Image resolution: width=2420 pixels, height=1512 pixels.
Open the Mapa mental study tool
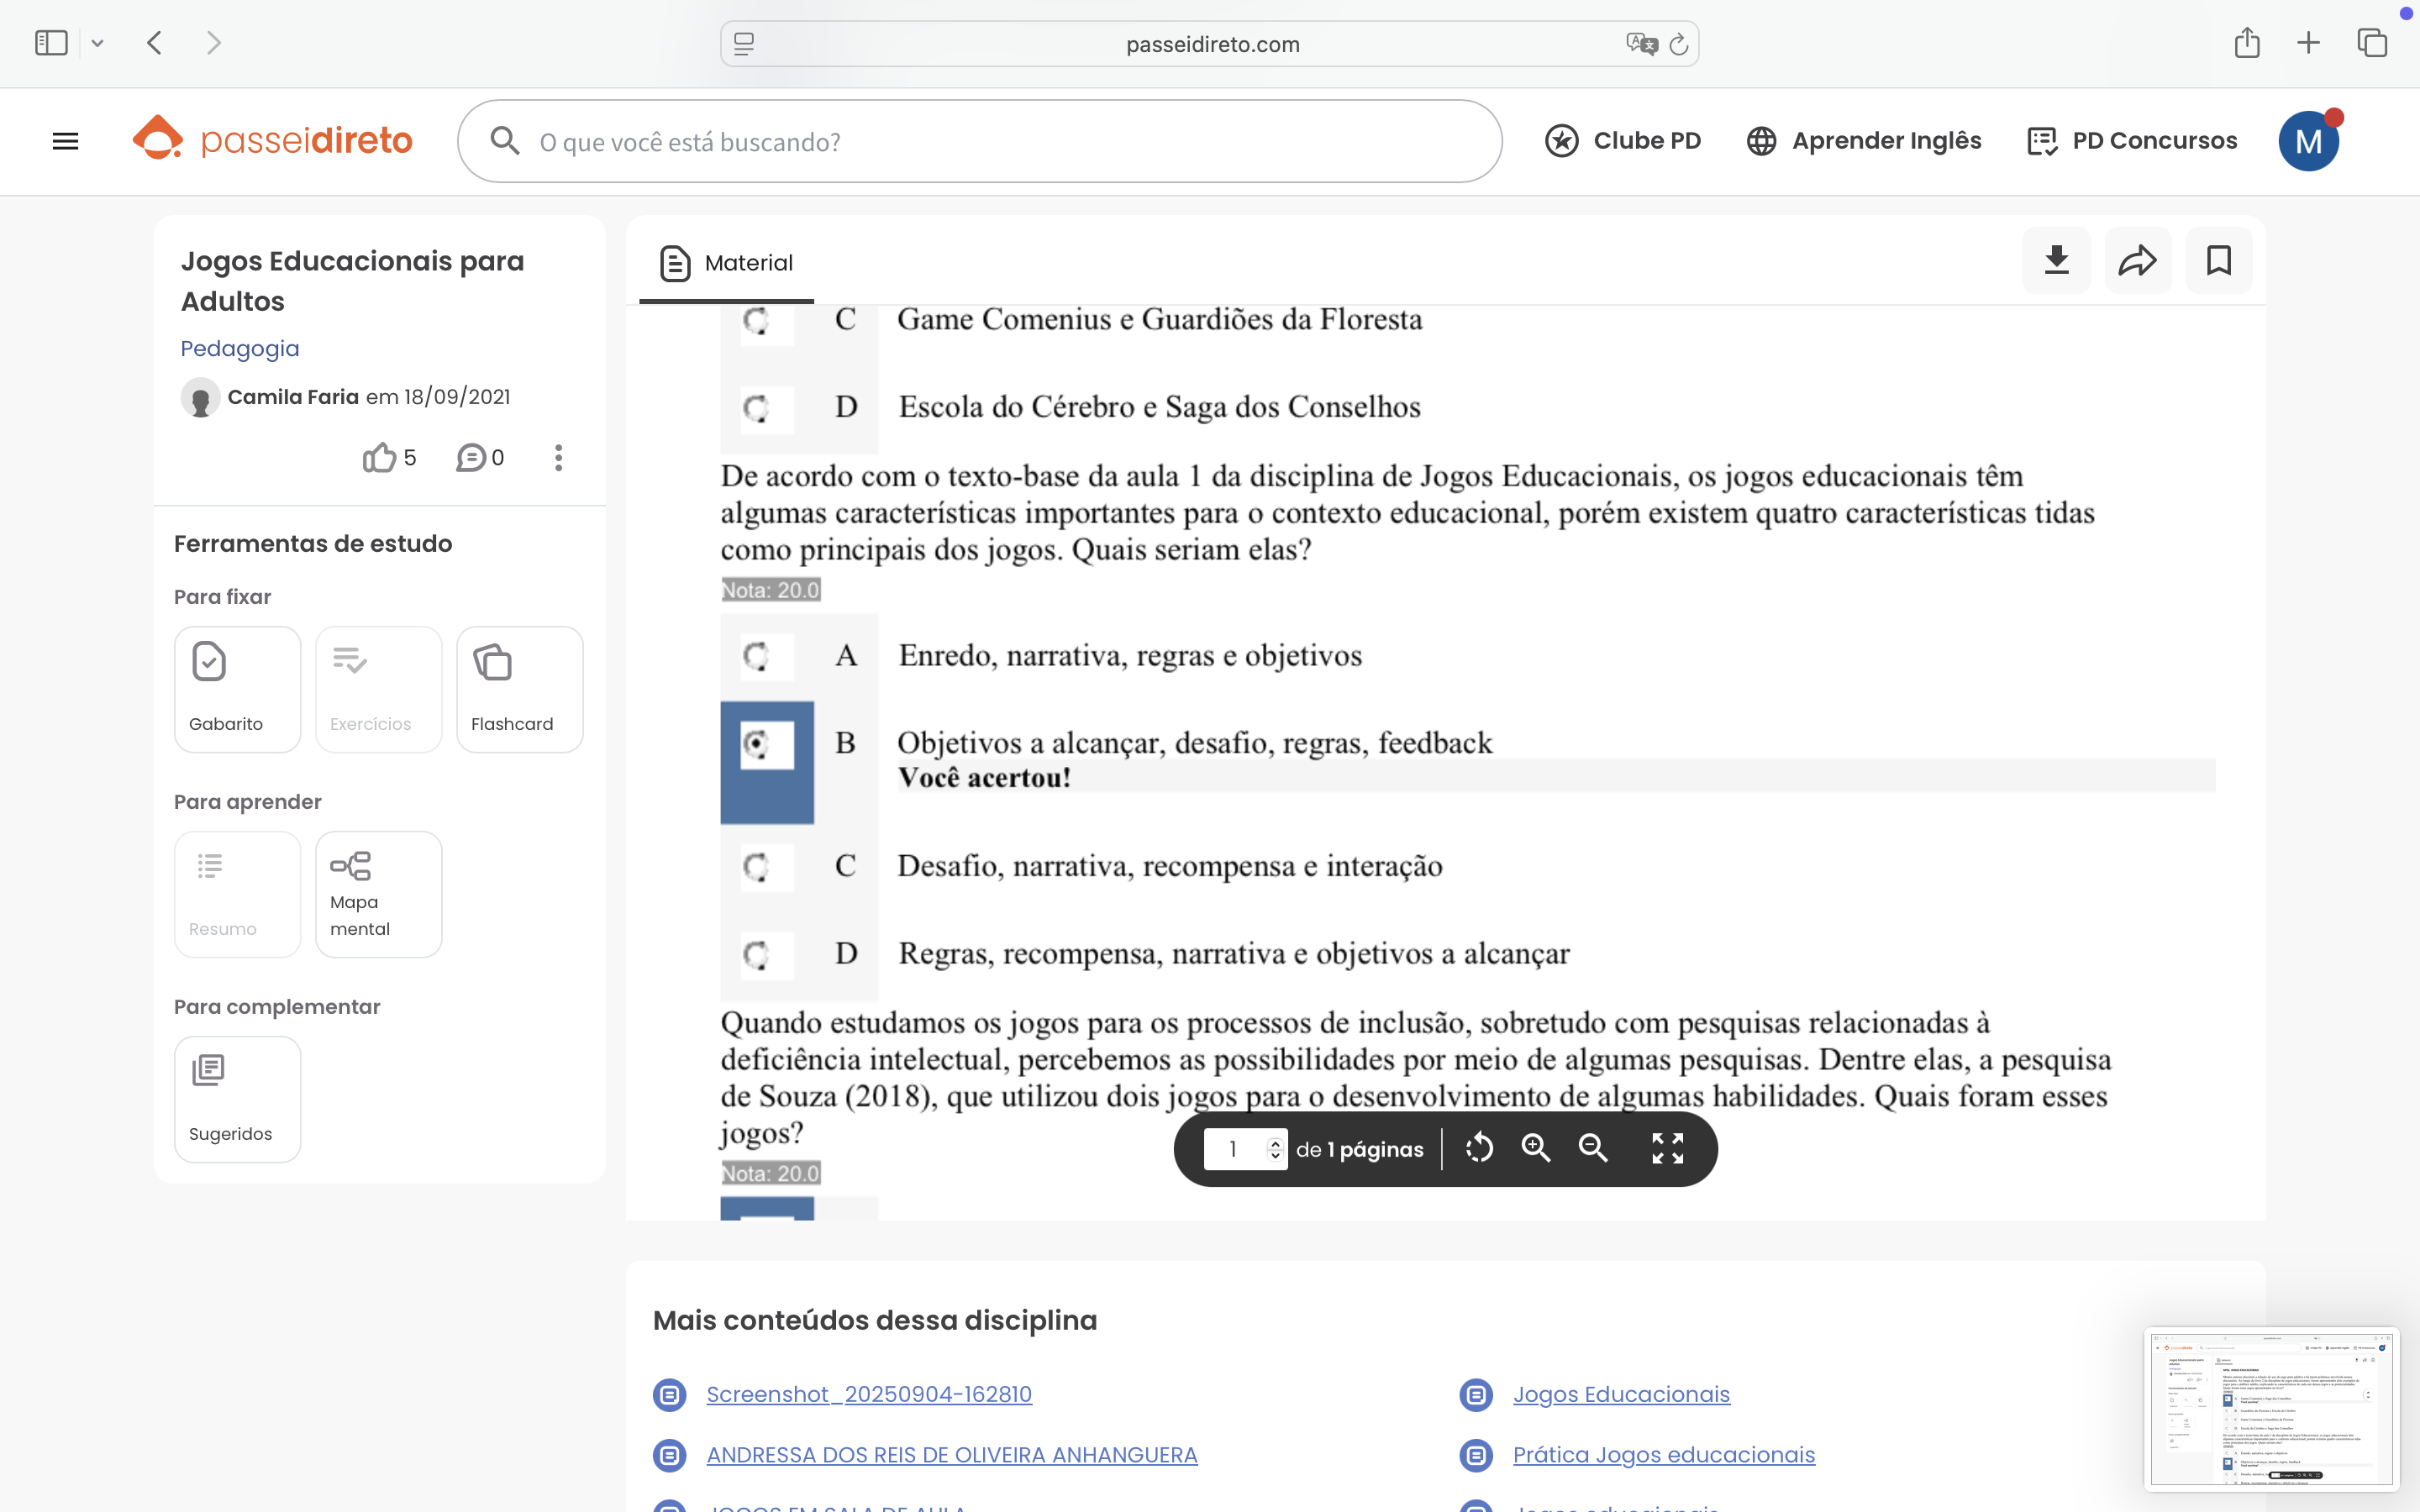[378, 894]
